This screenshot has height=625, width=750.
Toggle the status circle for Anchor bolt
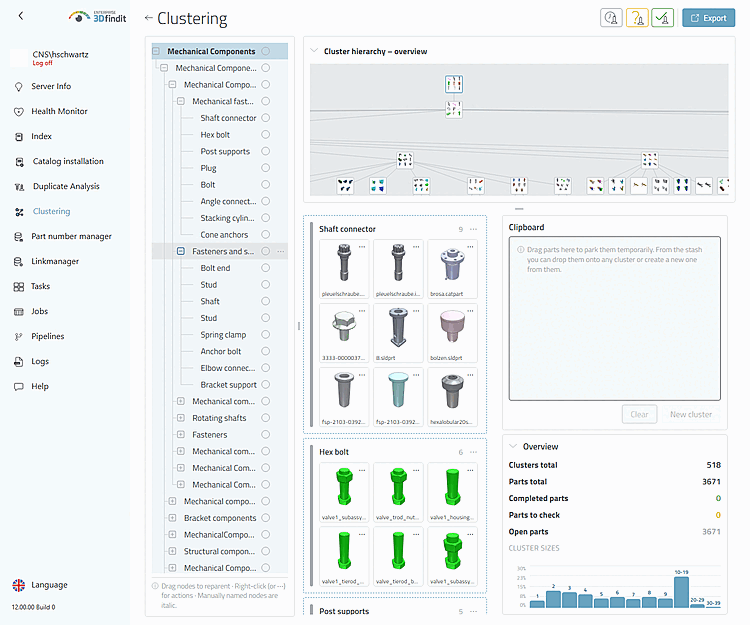(266, 351)
